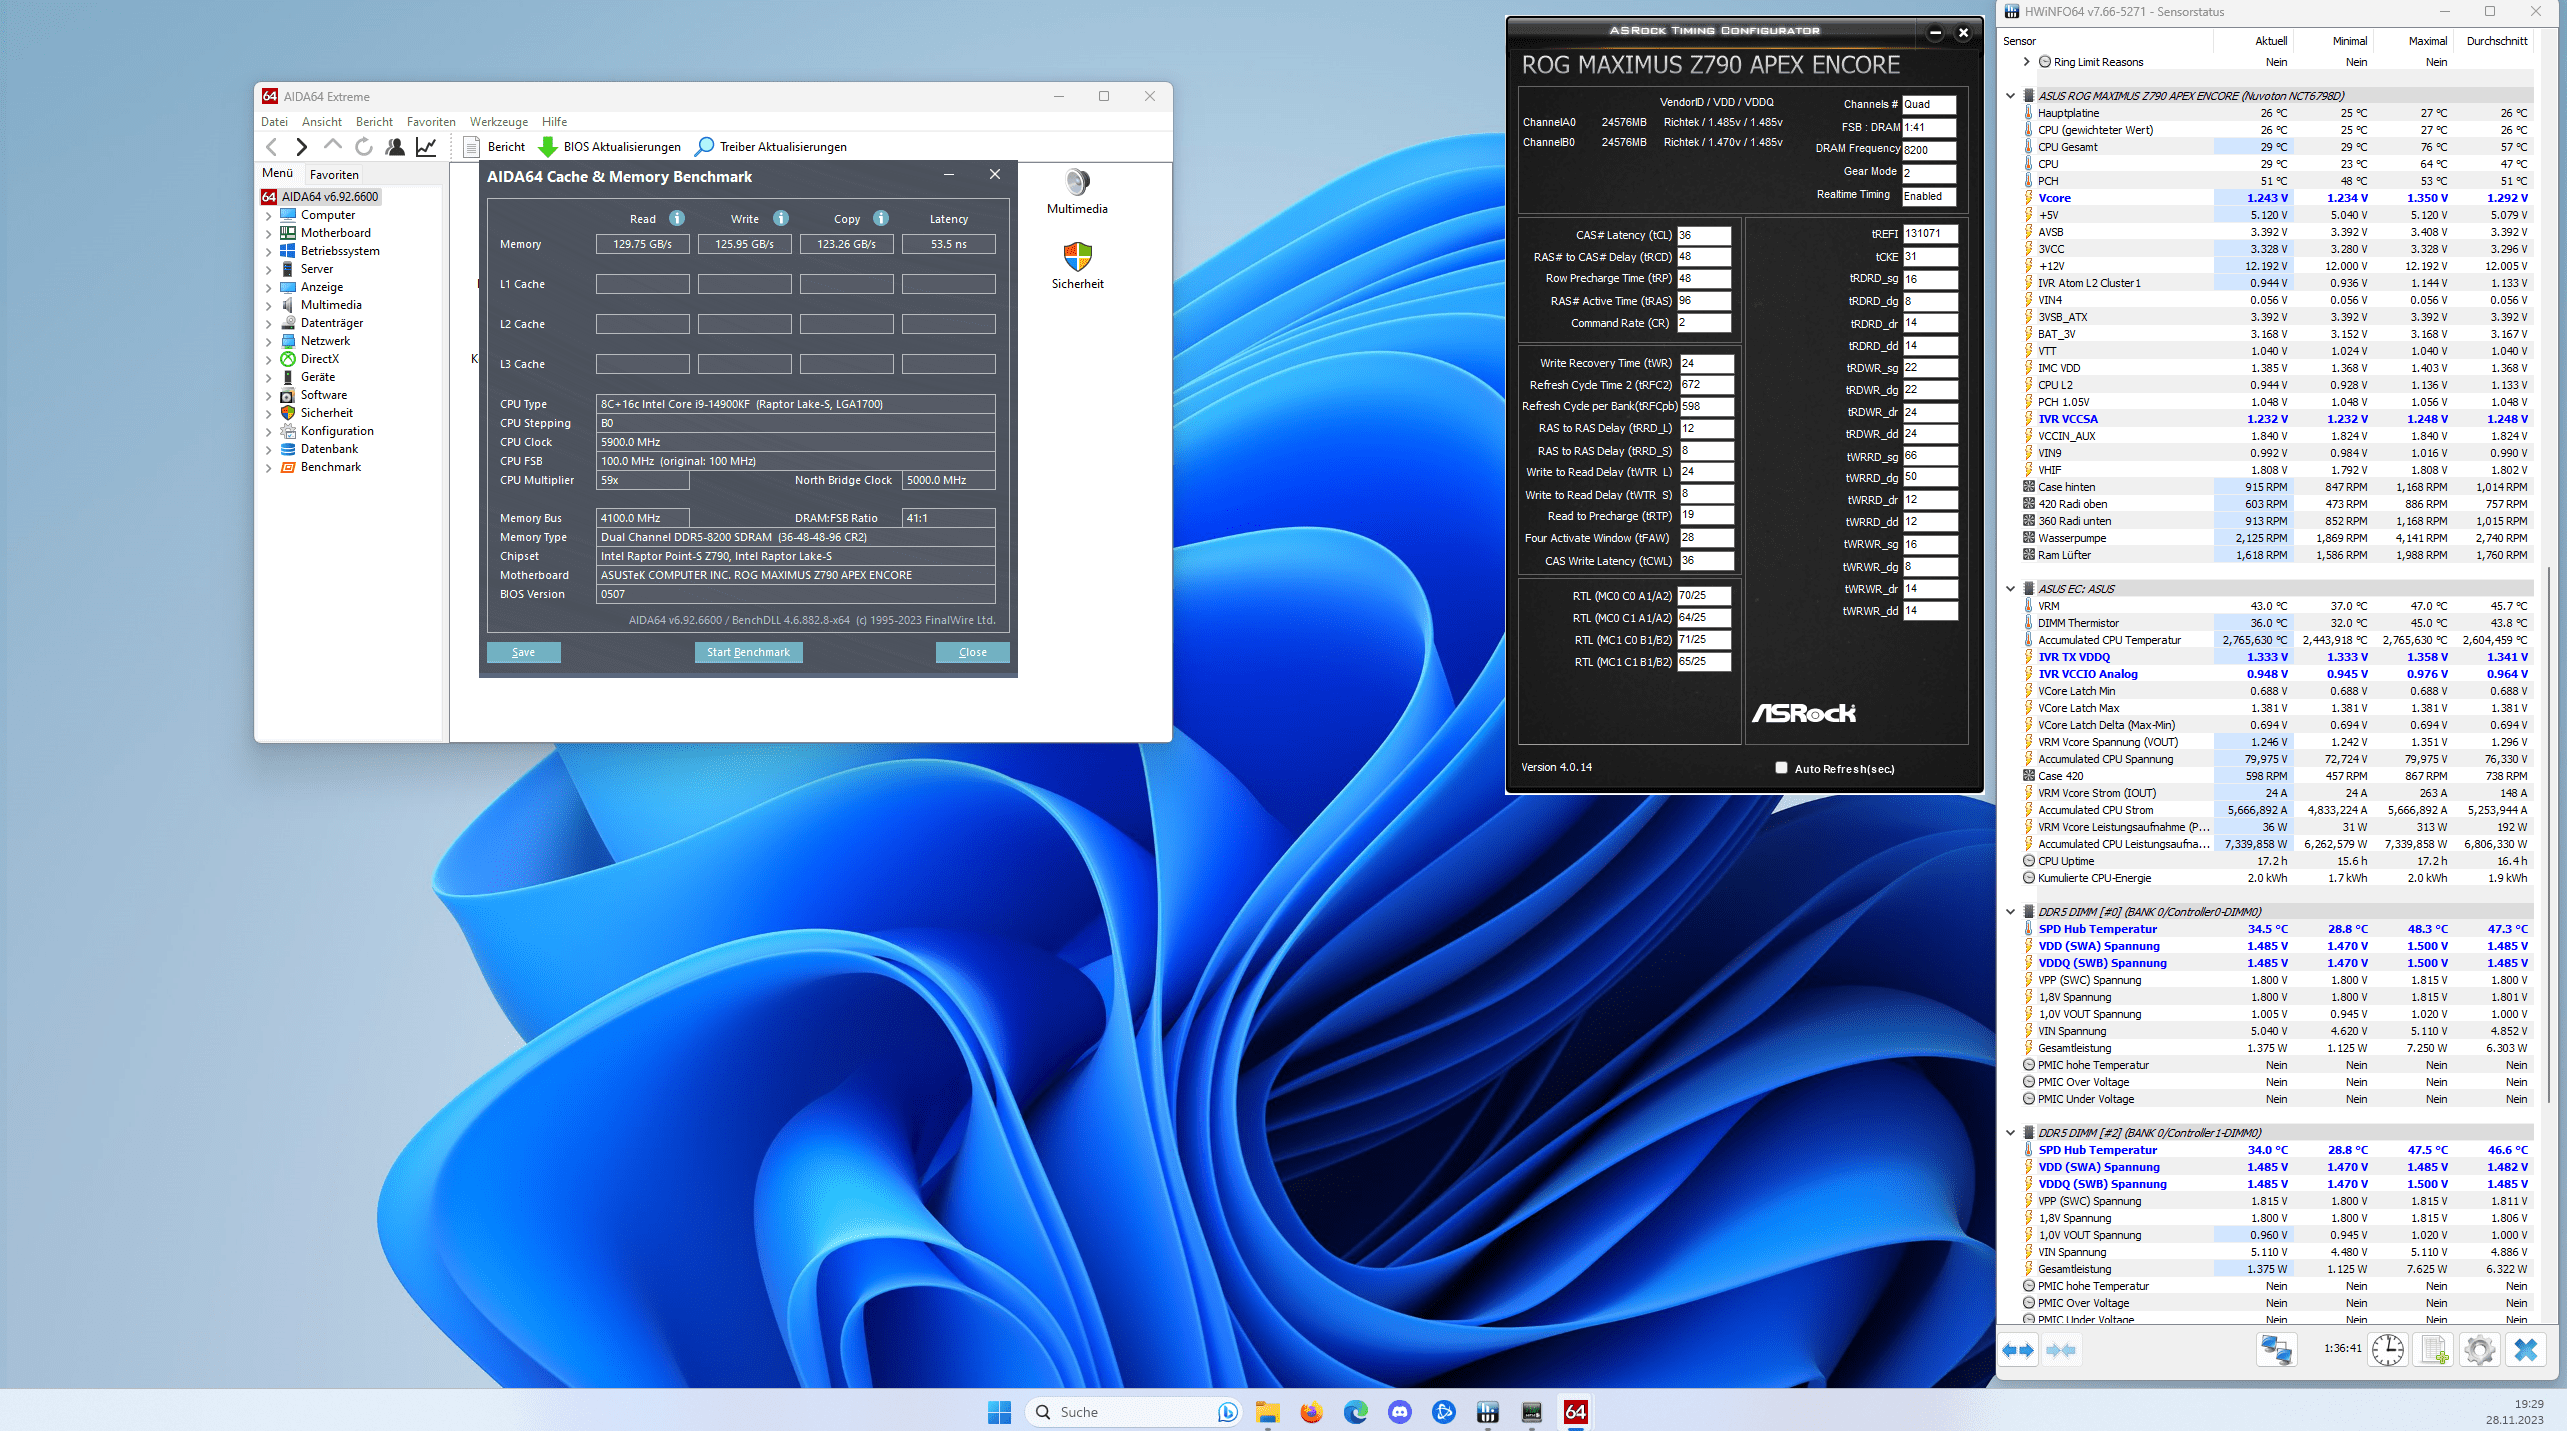The image size is (2567, 1431).
Task: Expand Betriebssystem tree node
Action: [x=268, y=252]
